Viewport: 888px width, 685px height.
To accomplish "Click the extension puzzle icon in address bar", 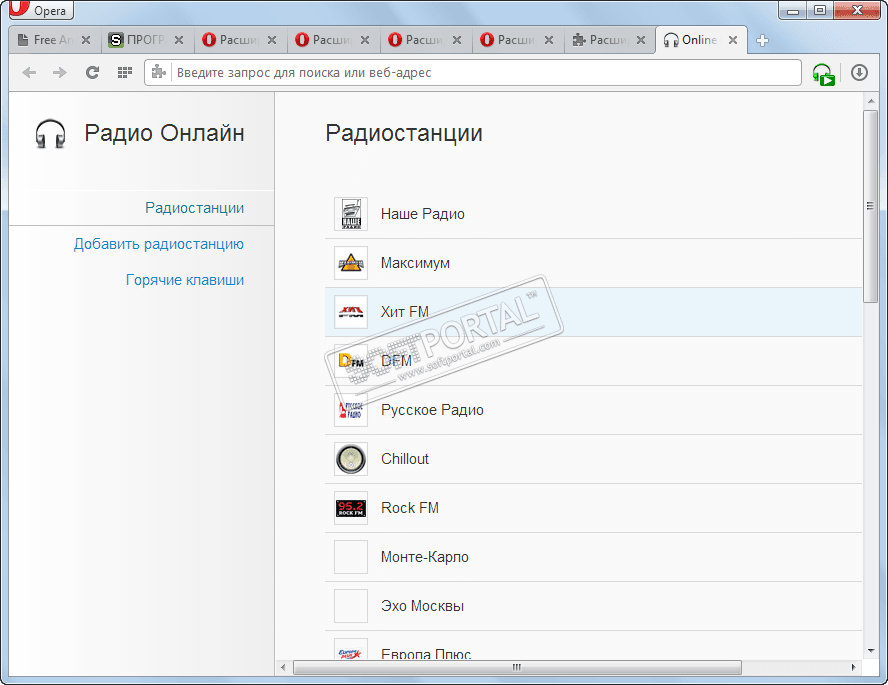I will pos(159,72).
